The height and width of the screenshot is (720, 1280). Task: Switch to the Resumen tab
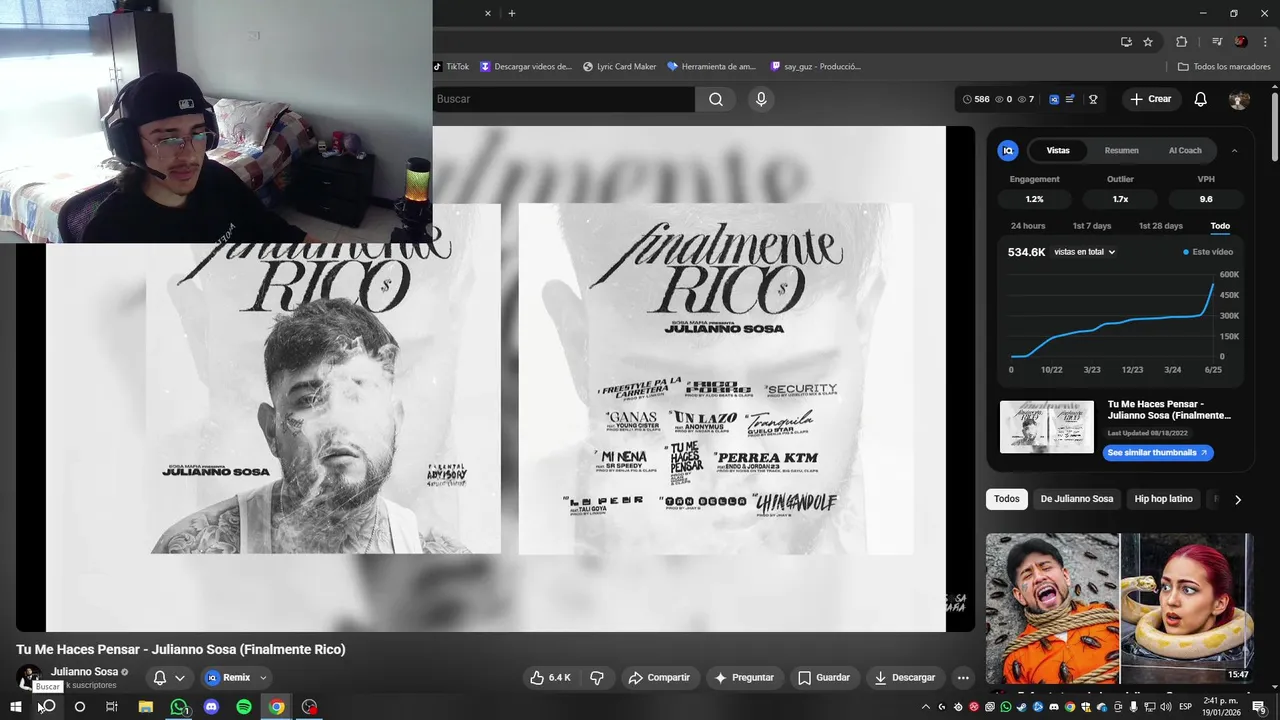pos(1121,150)
